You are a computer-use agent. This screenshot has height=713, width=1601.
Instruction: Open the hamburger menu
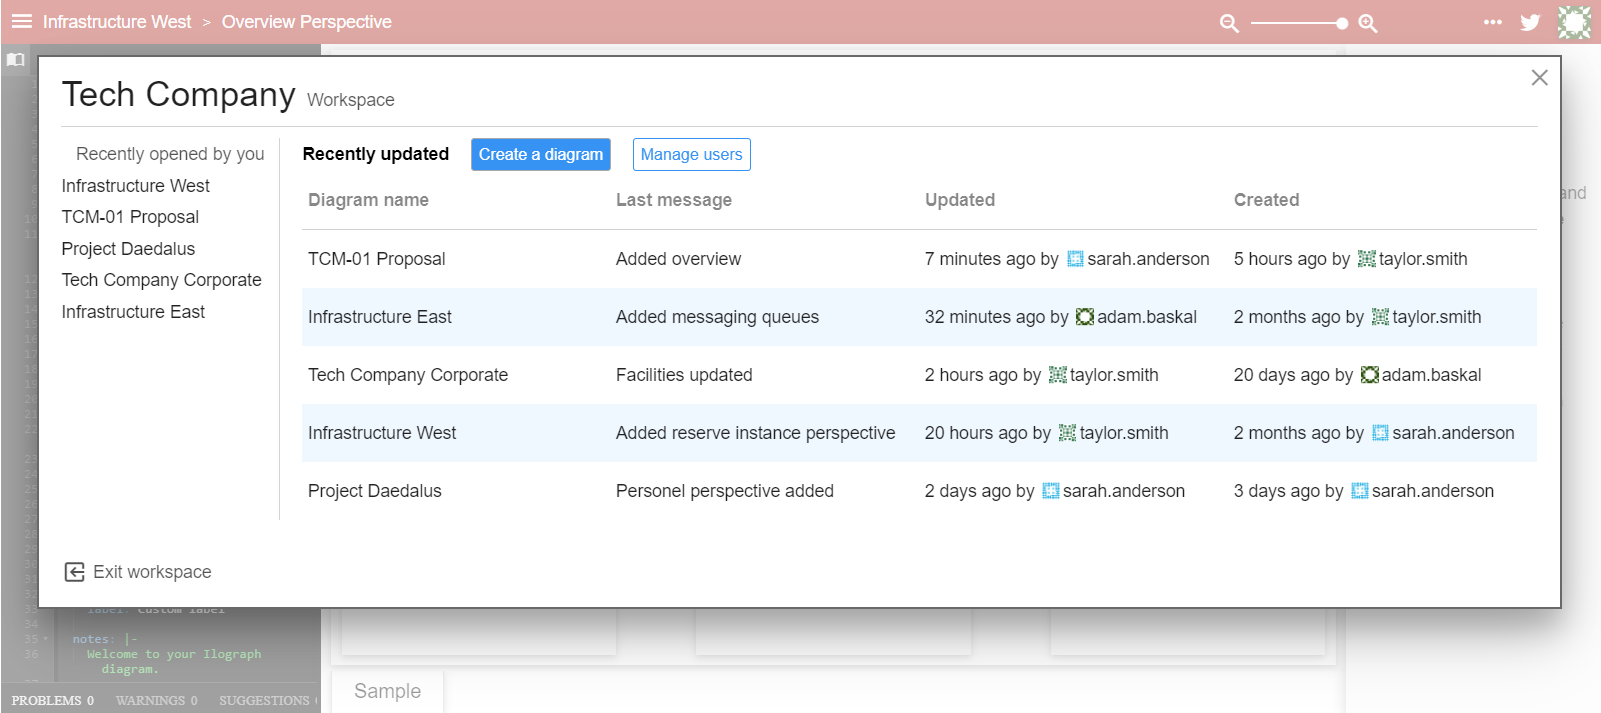[x=22, y=21]
